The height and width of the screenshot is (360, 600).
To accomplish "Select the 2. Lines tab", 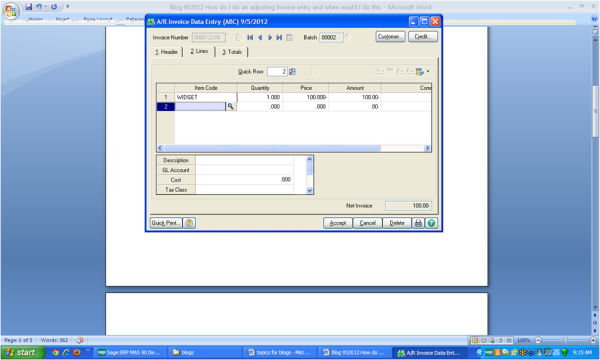I will coord(199,51).
